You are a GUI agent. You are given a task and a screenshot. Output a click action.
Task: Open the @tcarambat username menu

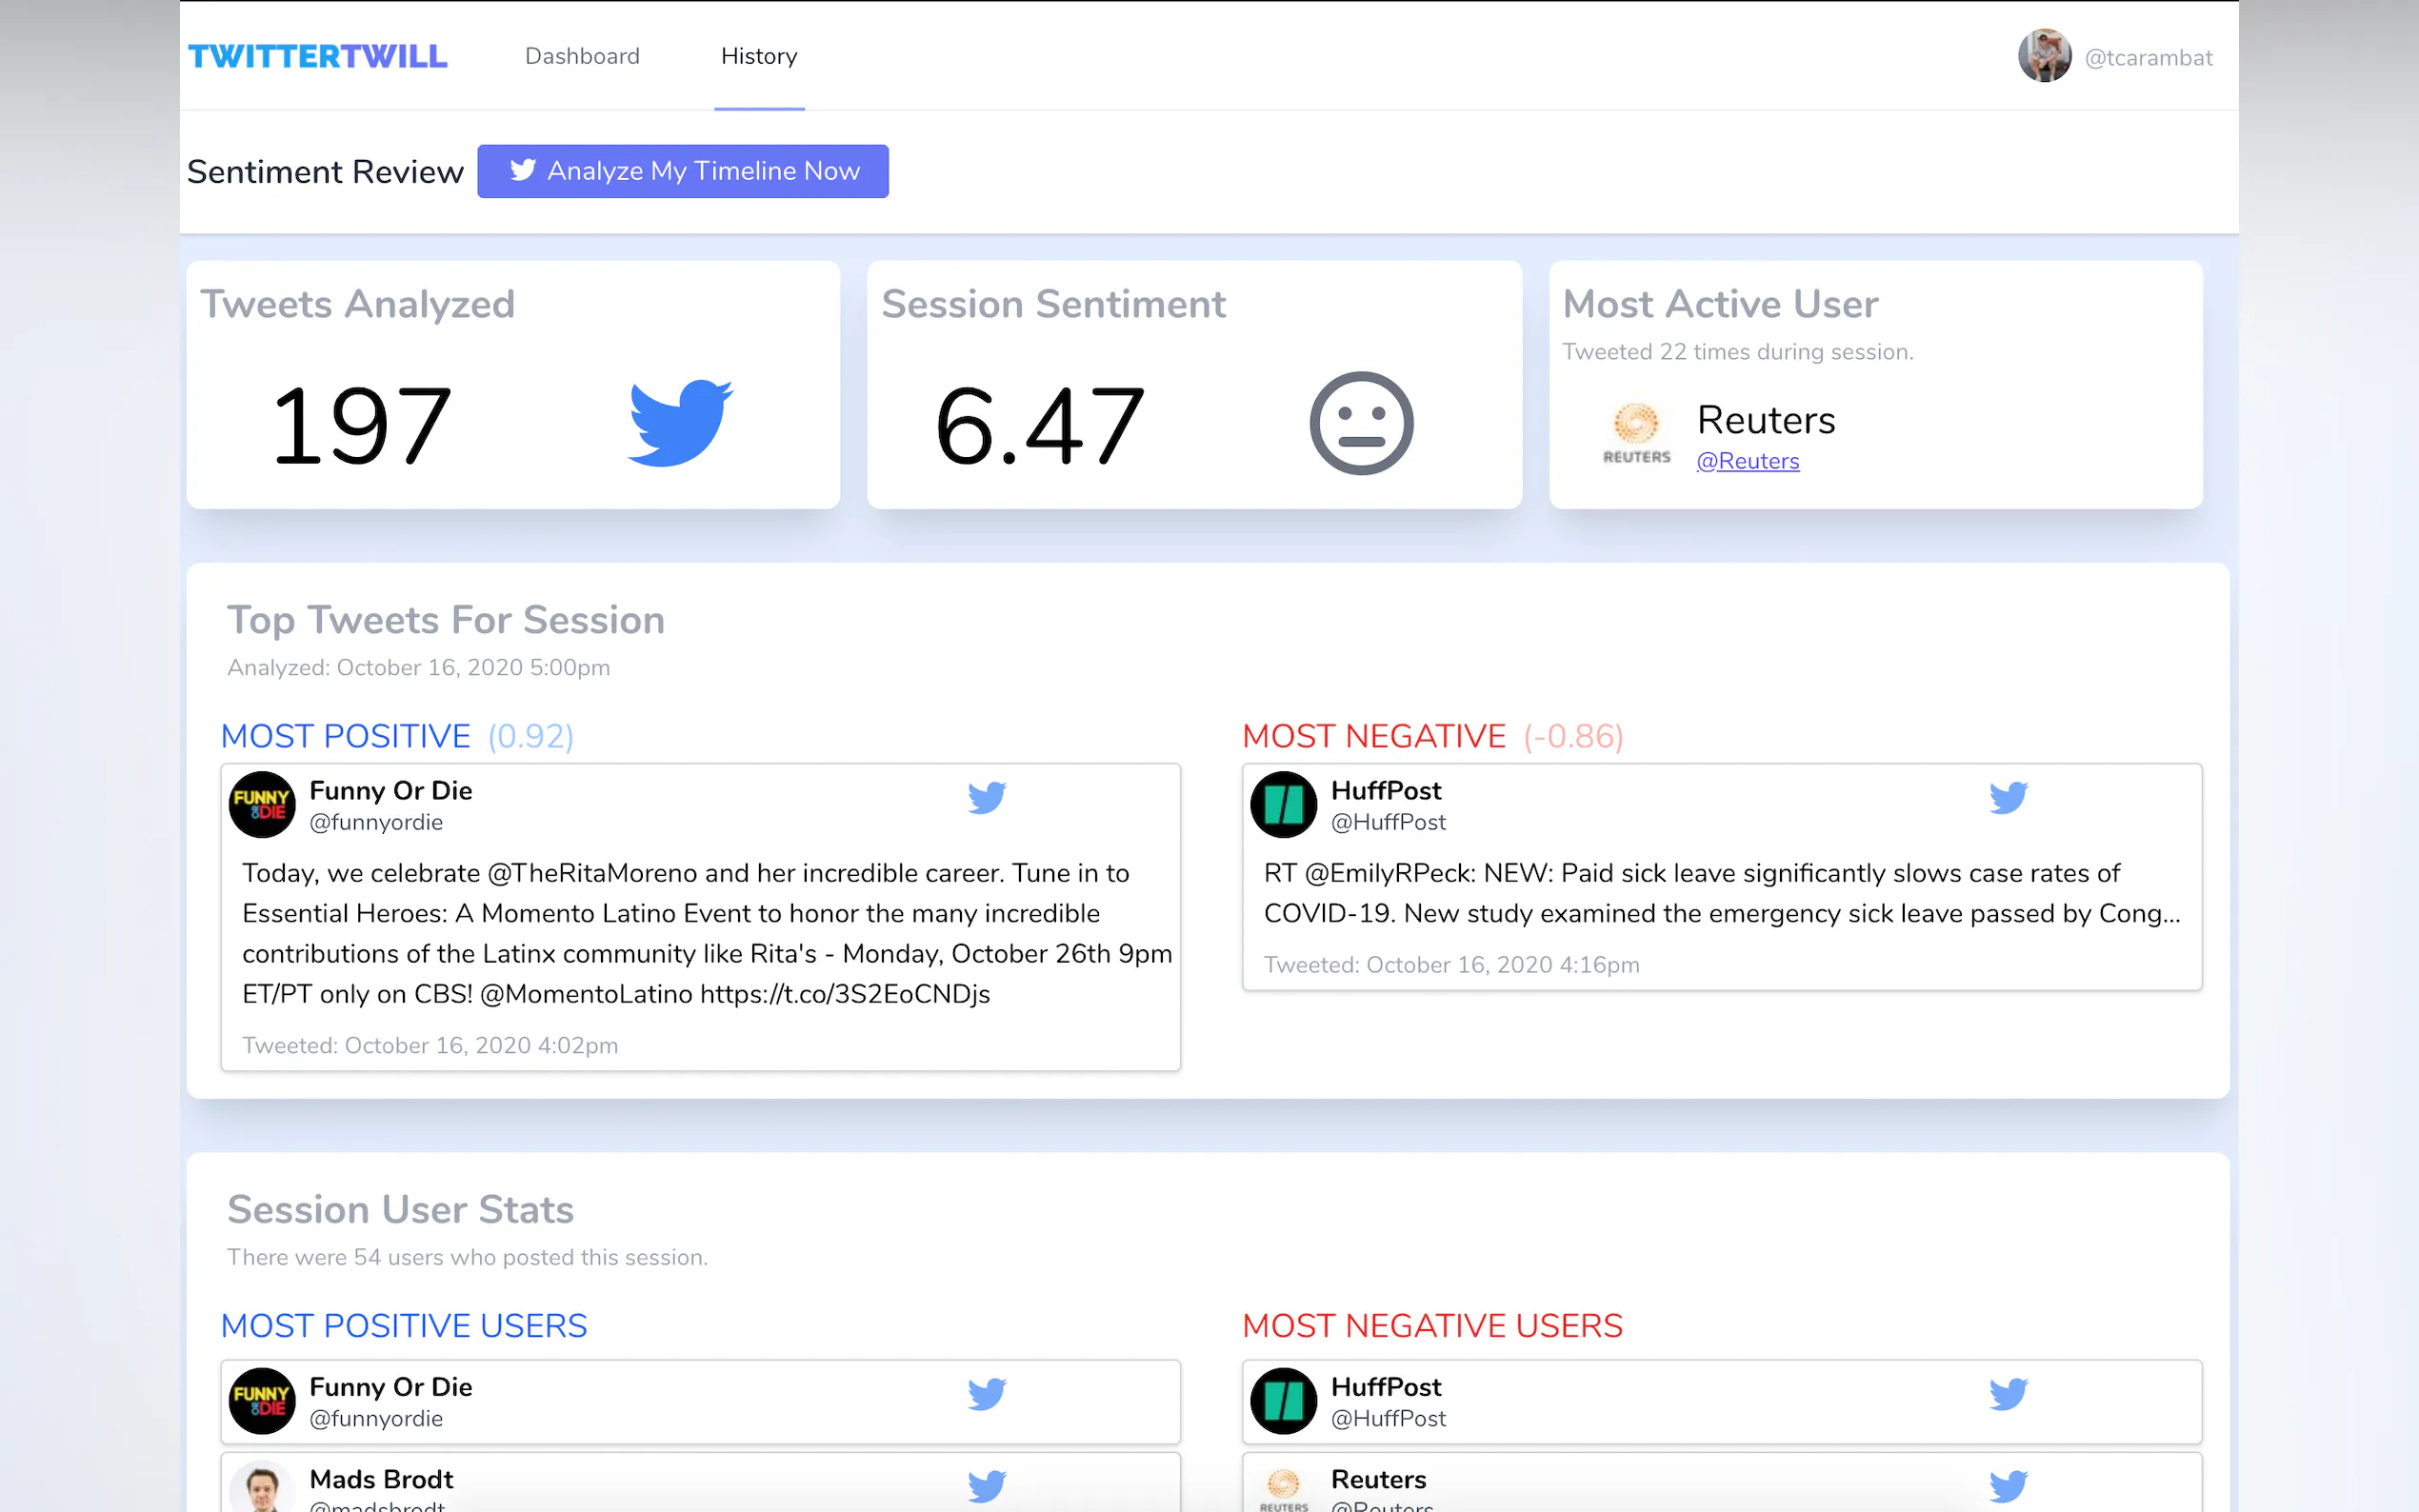point(2148,58)
